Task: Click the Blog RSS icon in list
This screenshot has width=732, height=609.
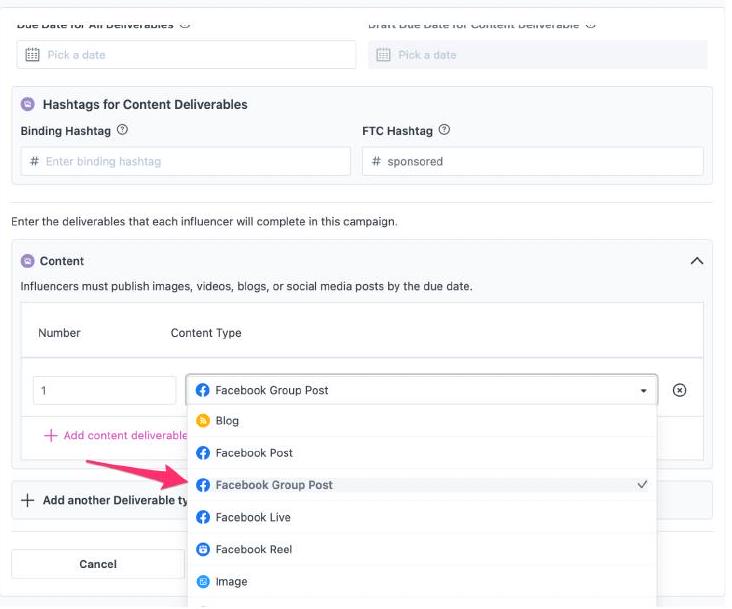Action: [203, 421]
